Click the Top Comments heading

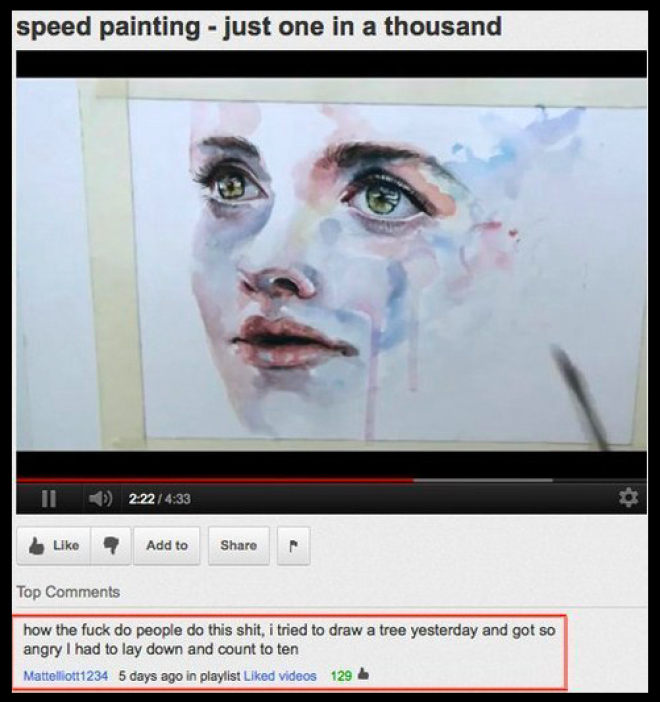point(69,592)
